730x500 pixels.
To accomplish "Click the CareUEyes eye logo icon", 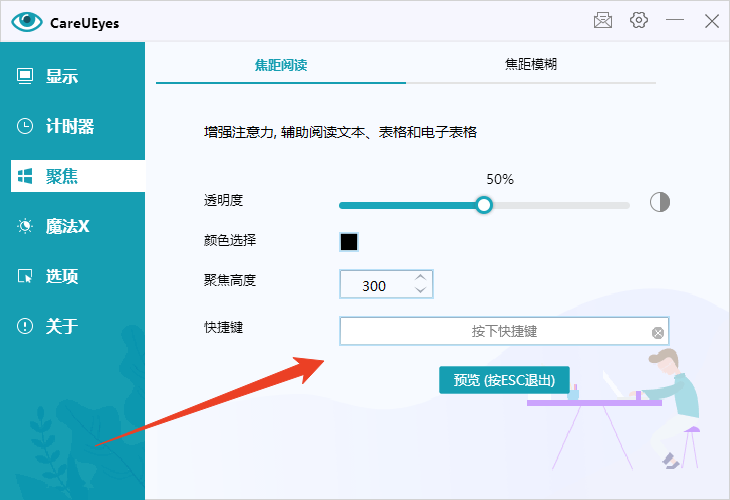I will click(x=27, y=22).
